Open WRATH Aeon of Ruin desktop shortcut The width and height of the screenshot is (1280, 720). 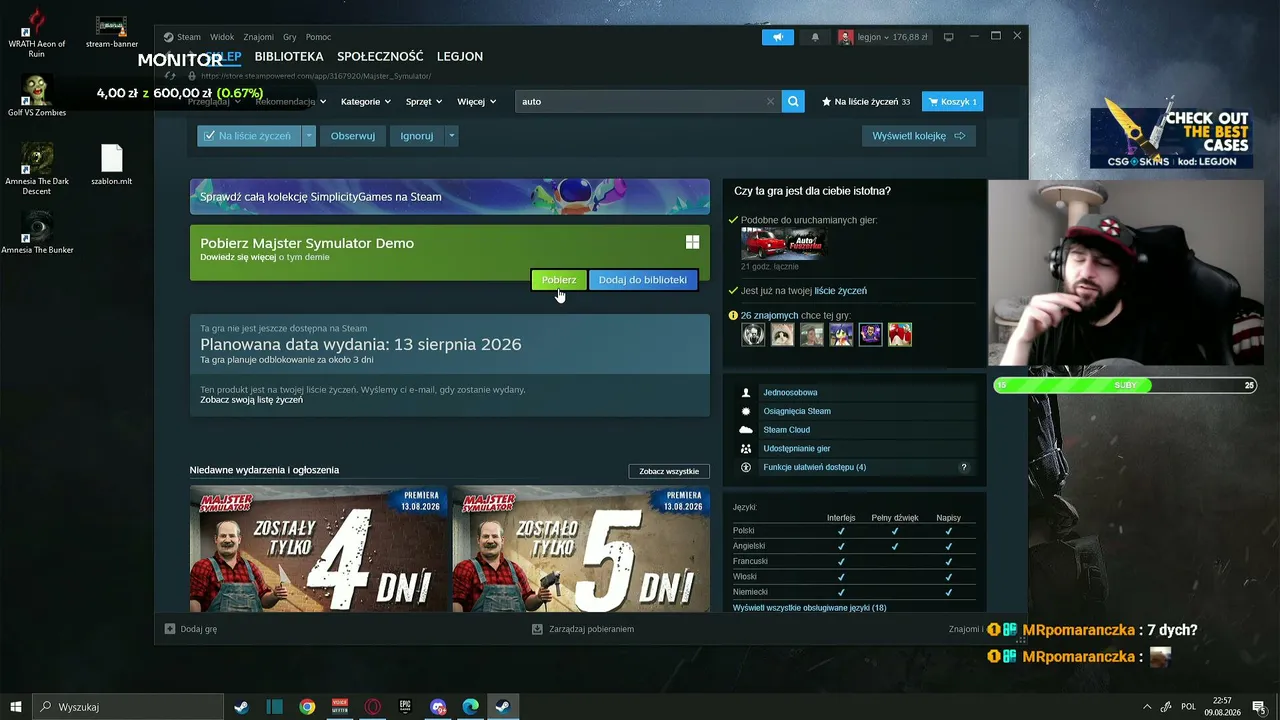pos(37,32)
